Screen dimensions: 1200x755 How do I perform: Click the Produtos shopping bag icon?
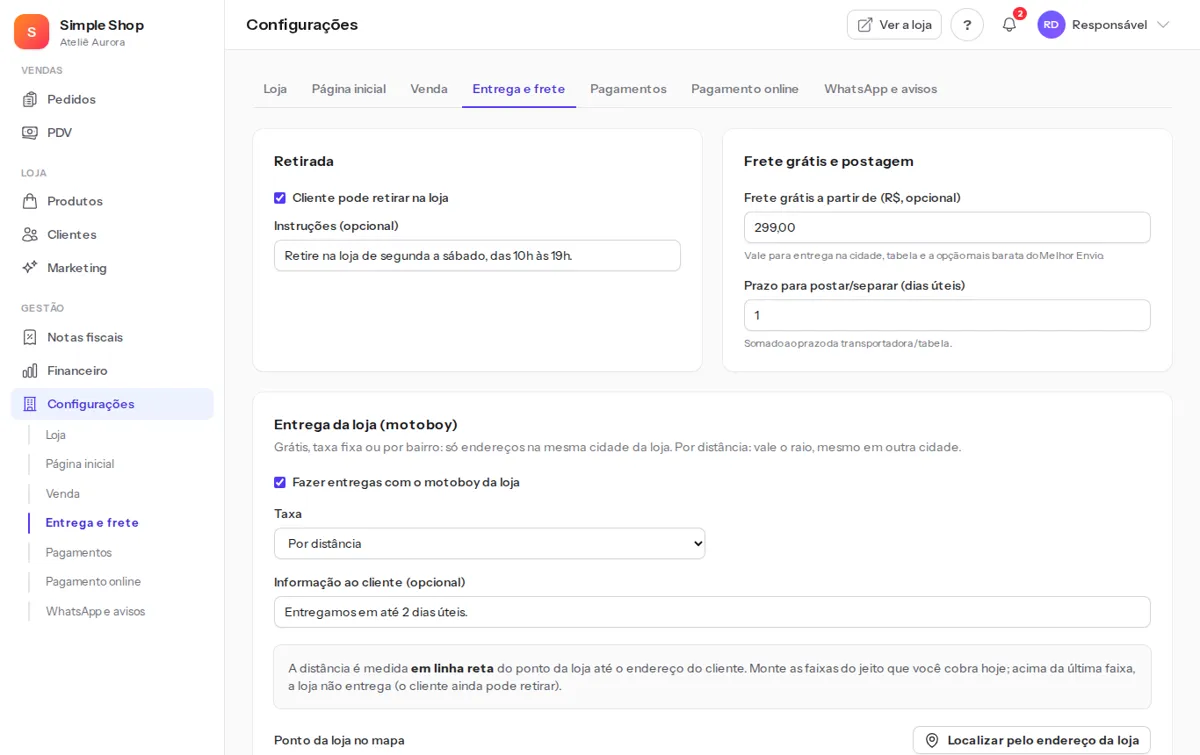point(30,201)
